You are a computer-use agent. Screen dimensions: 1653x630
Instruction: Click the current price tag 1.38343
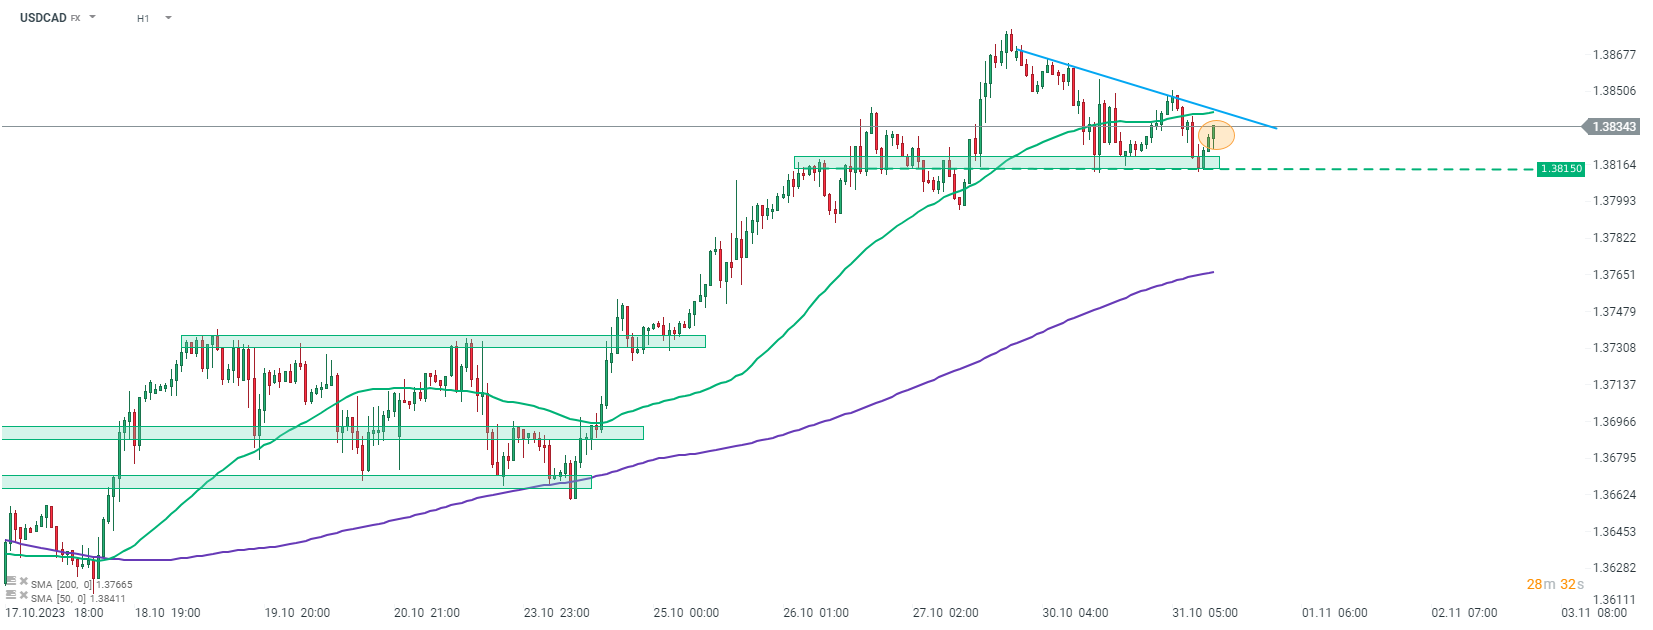tap(1614, 127)
